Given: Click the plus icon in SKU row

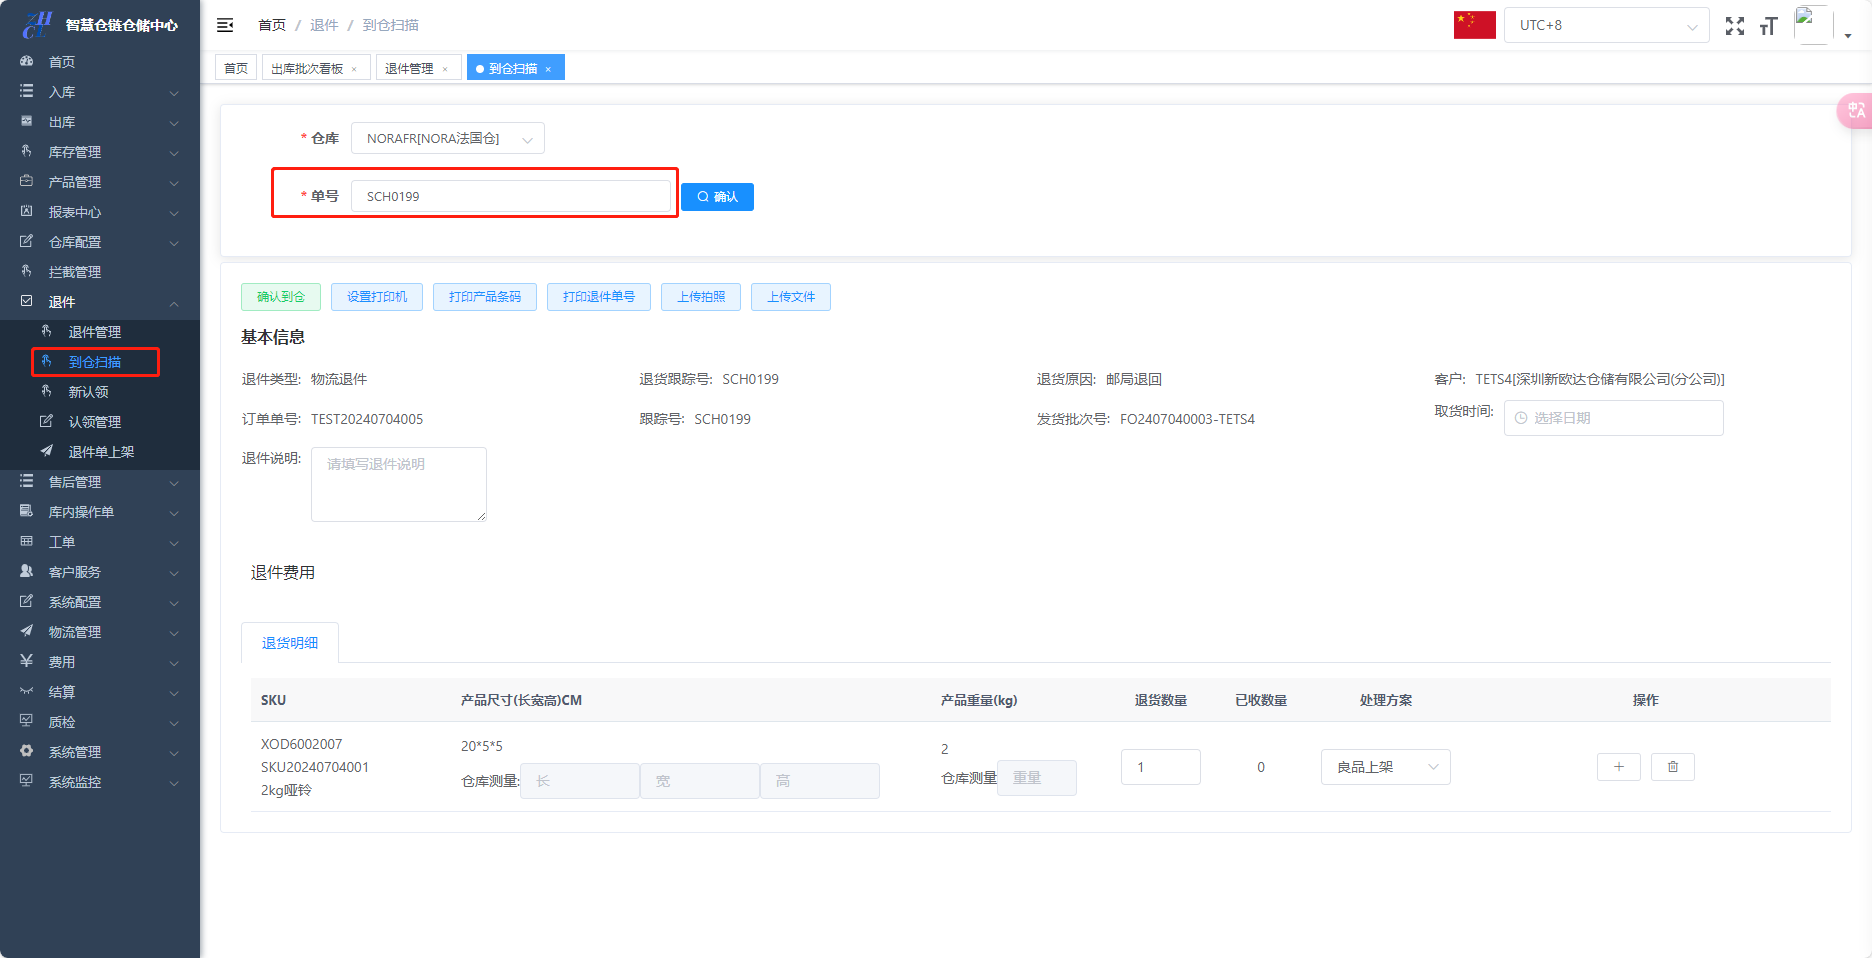Looking at the screenshot, I should [x=1618, y=767].
